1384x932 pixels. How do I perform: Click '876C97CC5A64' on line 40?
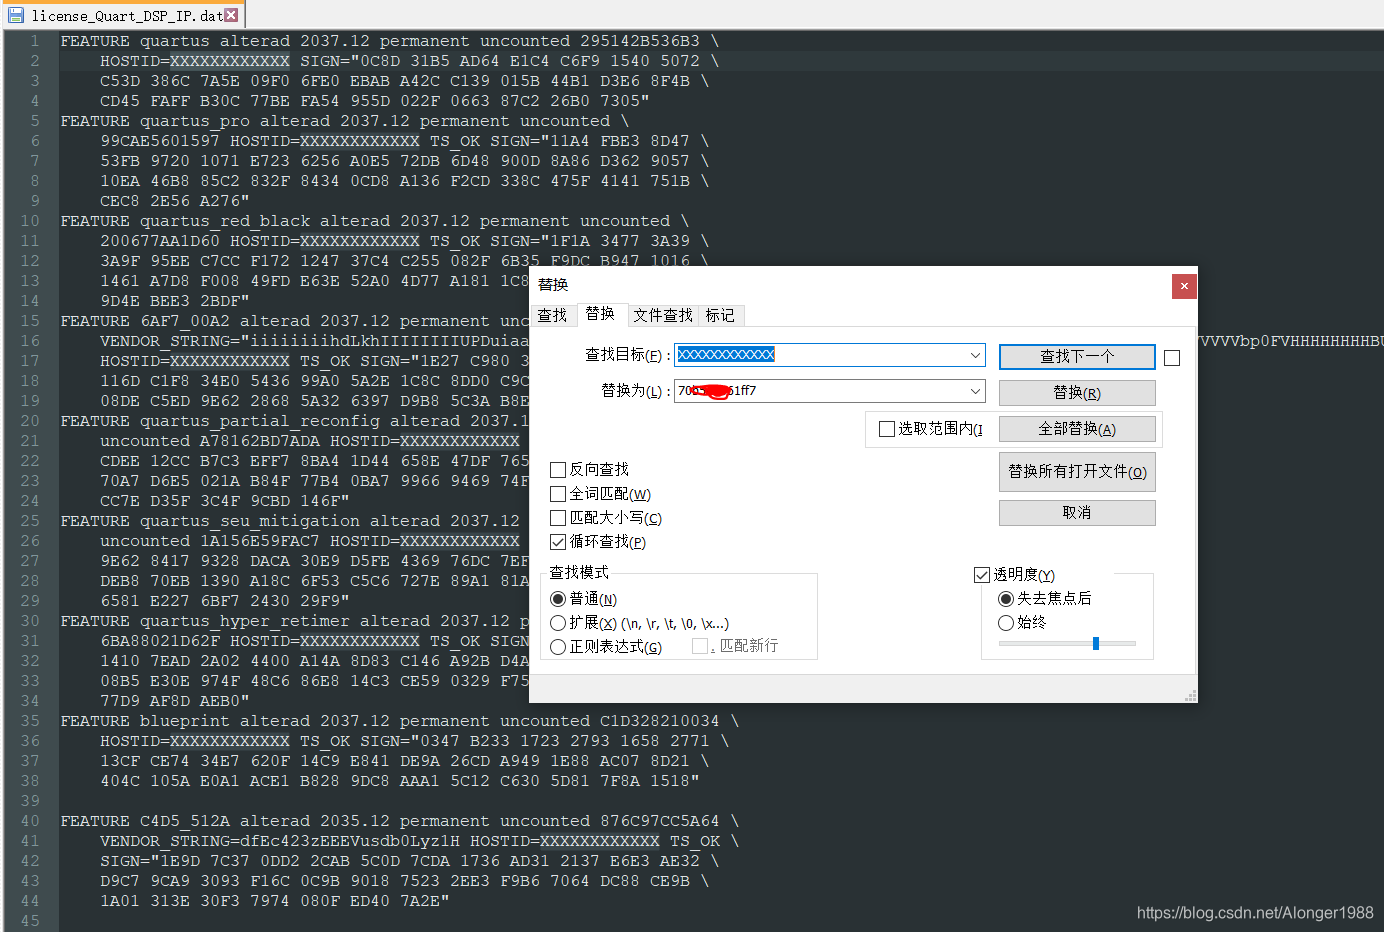click(660, 821)
